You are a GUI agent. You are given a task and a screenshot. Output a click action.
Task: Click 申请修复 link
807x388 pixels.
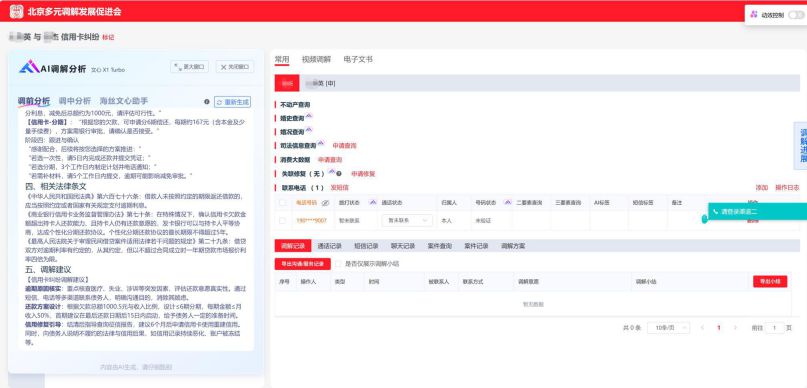click(x=363, y=173)
